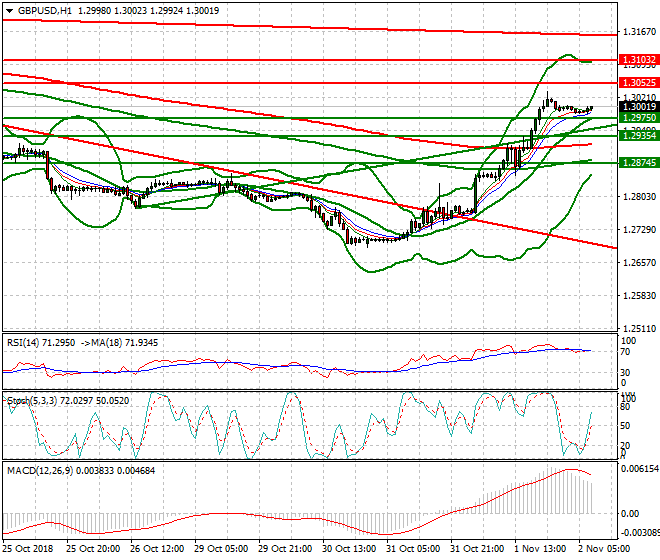Select the 1.28745 green level label

(x=639, y=163)
